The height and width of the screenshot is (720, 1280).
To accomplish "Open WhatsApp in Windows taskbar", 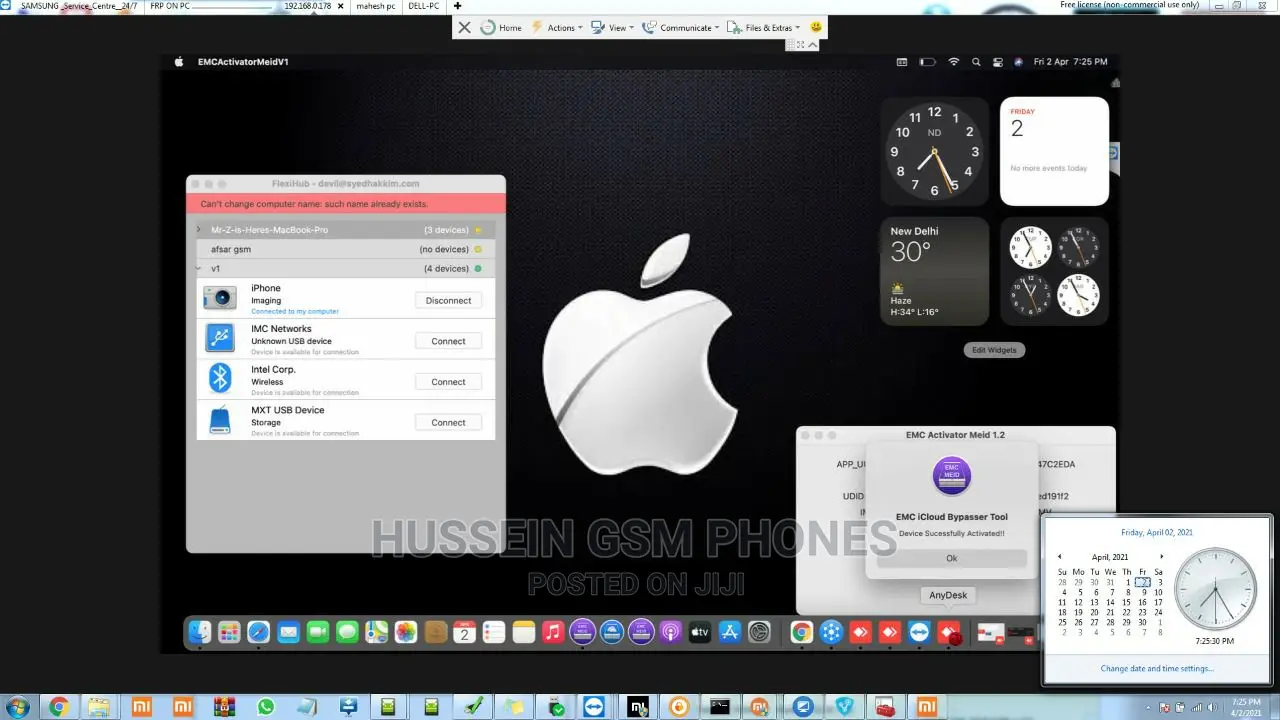I will [265, 707].
